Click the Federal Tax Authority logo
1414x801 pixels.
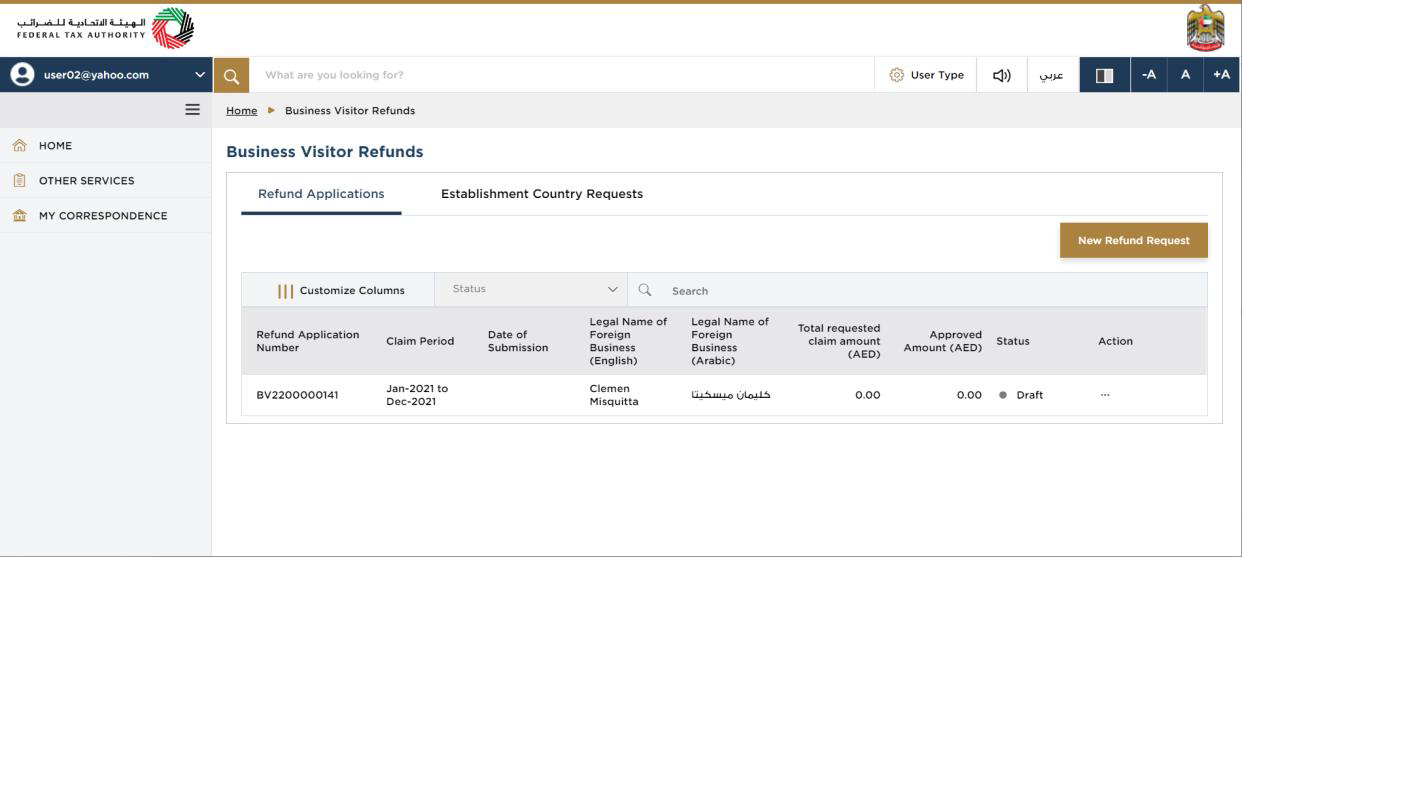point(106,29)
